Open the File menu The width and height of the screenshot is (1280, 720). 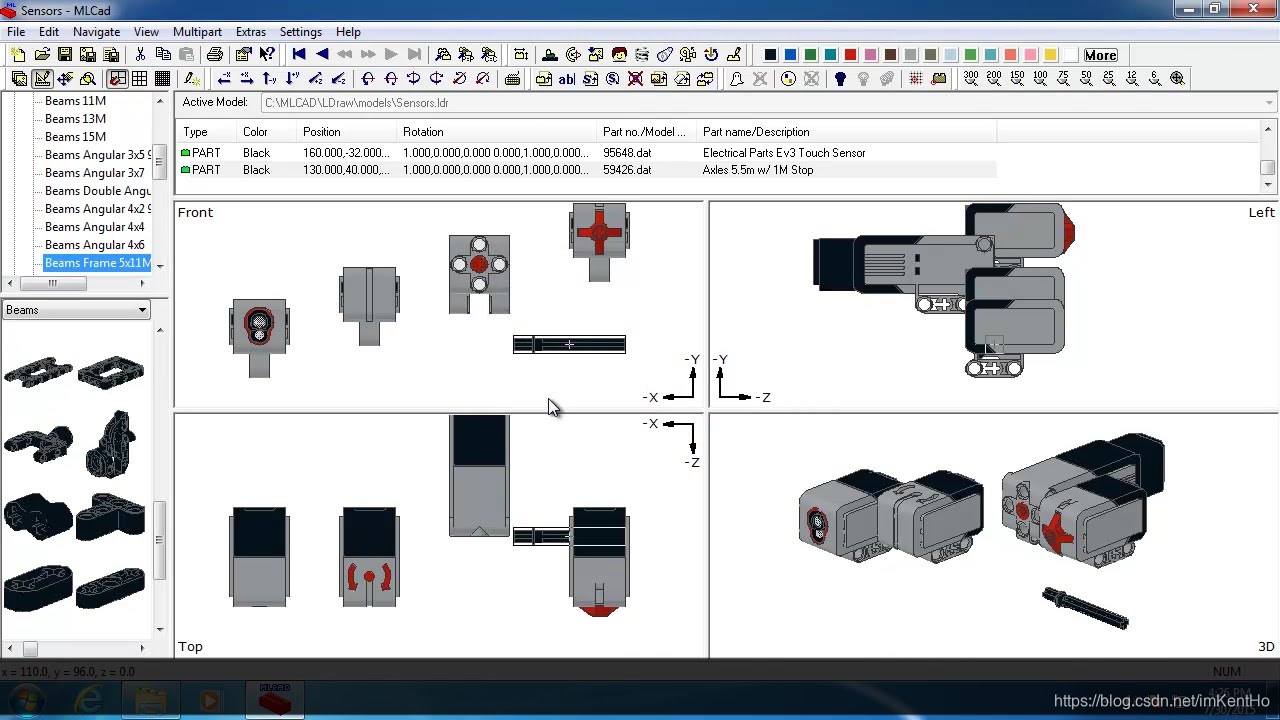point(16,32)
